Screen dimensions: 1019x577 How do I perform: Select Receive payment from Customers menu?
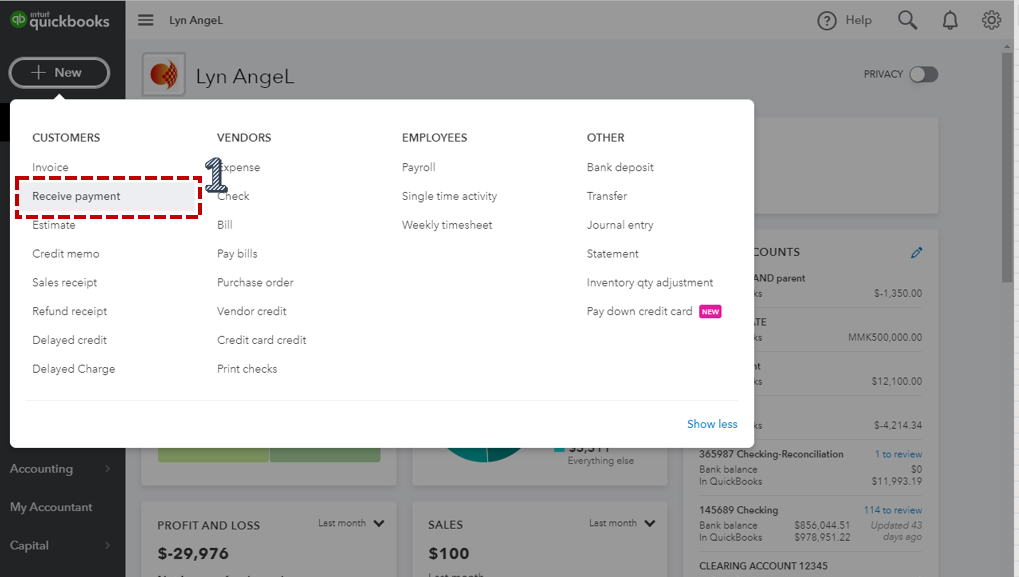pyautogui.click(x=76, y=197)
